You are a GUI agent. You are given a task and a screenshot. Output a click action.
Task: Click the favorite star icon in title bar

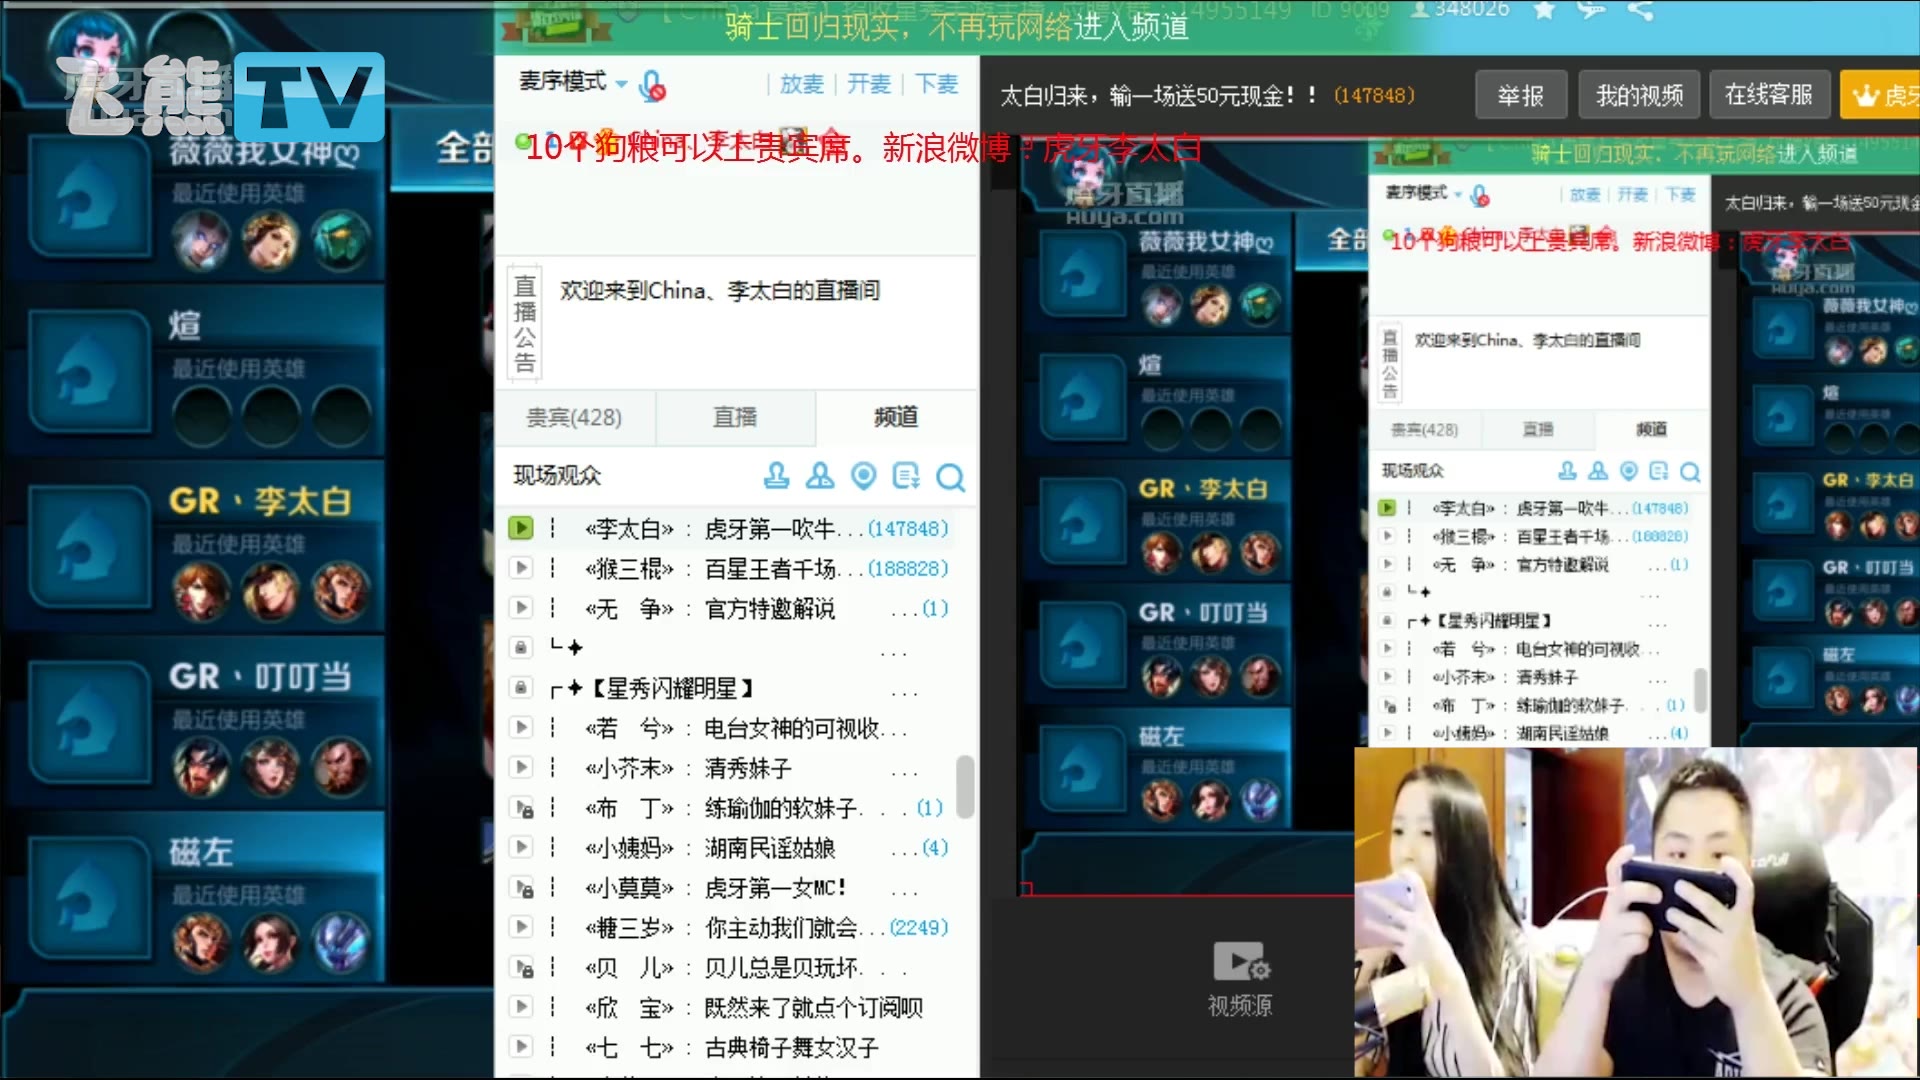1544,10
